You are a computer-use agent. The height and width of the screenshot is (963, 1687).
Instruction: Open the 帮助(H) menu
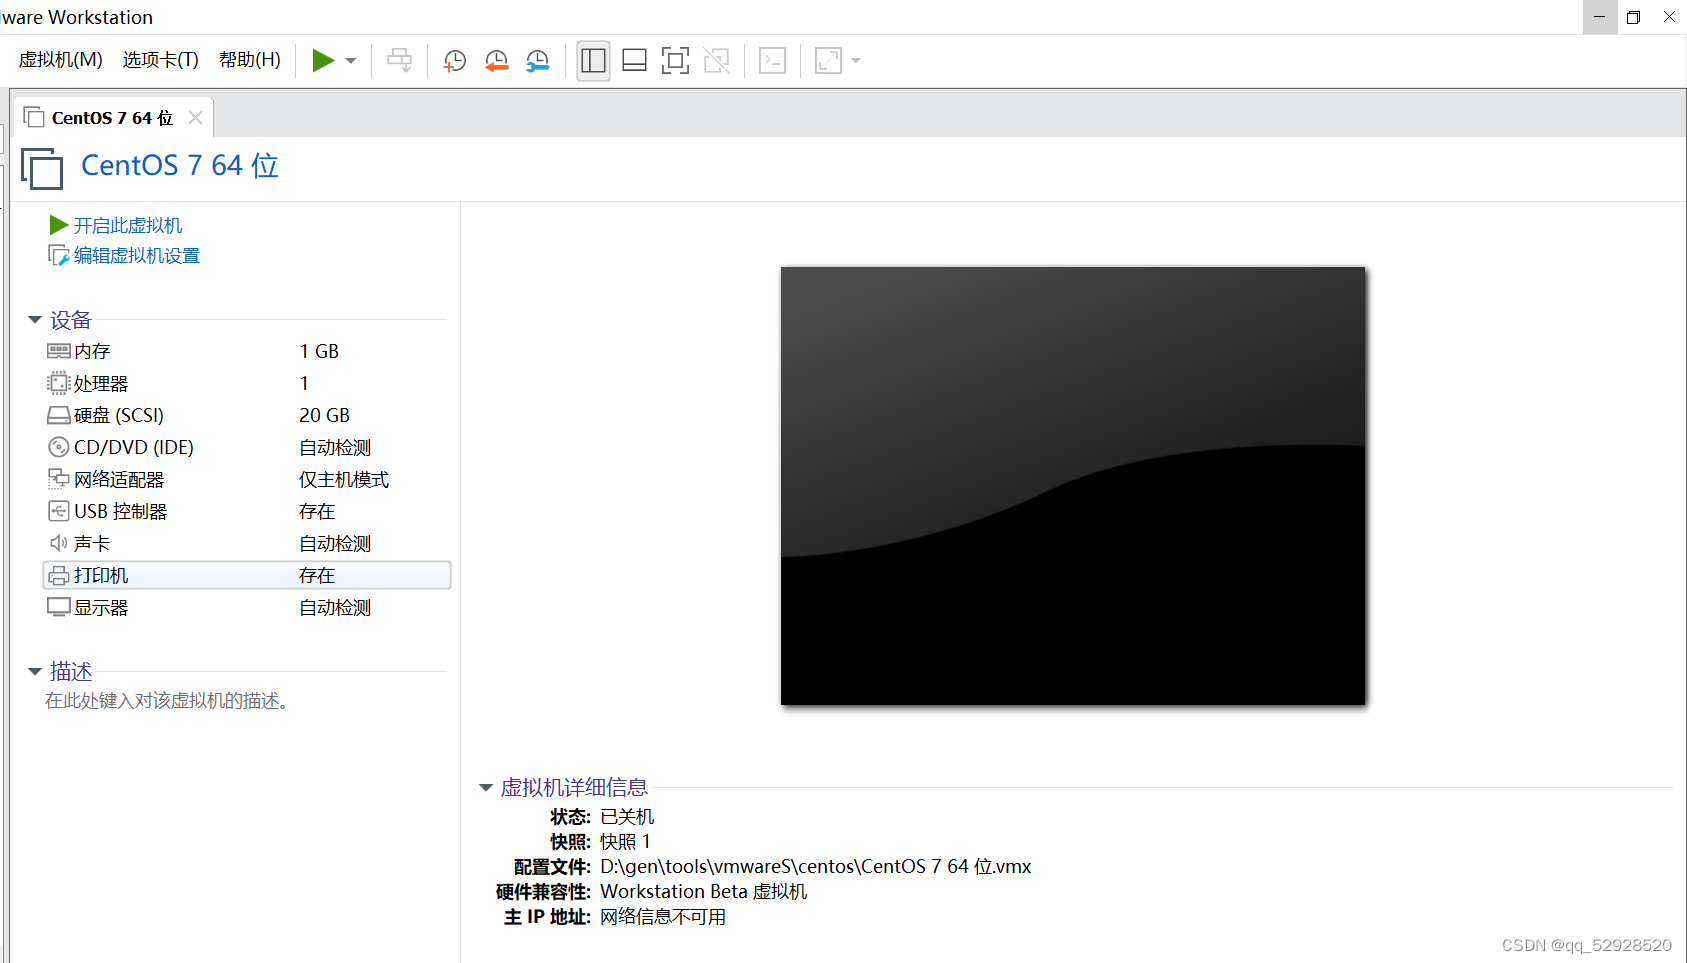pos(250,60)
